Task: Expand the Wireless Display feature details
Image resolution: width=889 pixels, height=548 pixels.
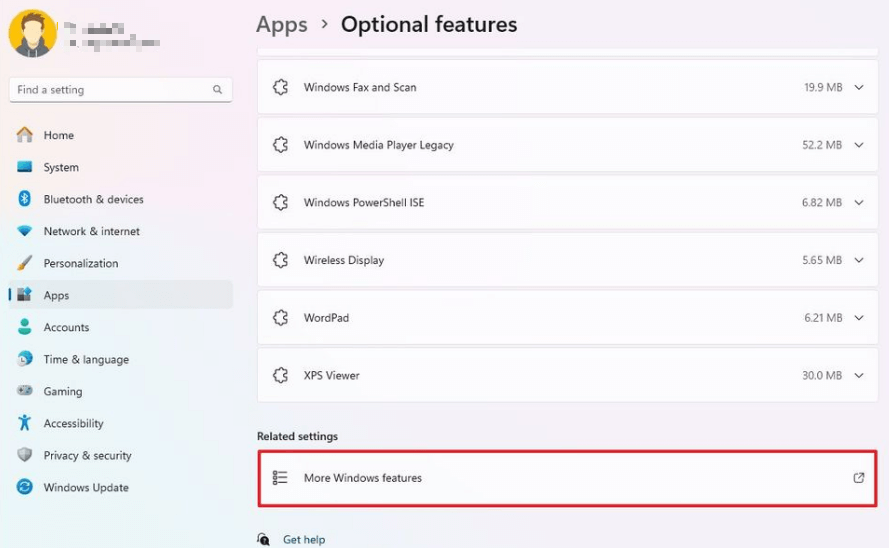Action: (x=858, y=260)
